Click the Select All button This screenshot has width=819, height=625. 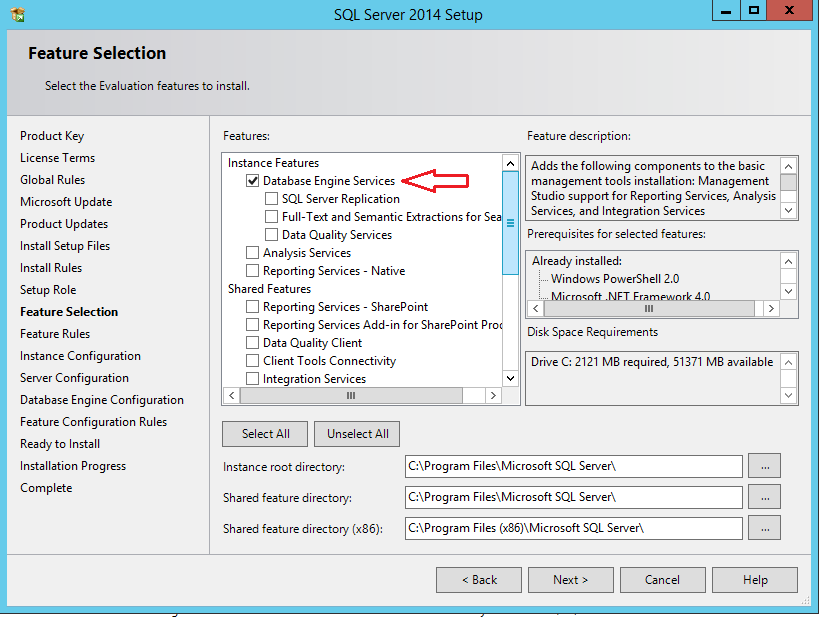coord(265,434)
